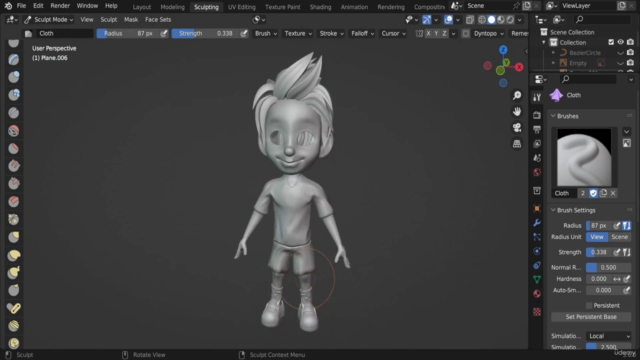Adjust the Strength slider in header

[x=205, y=33]
